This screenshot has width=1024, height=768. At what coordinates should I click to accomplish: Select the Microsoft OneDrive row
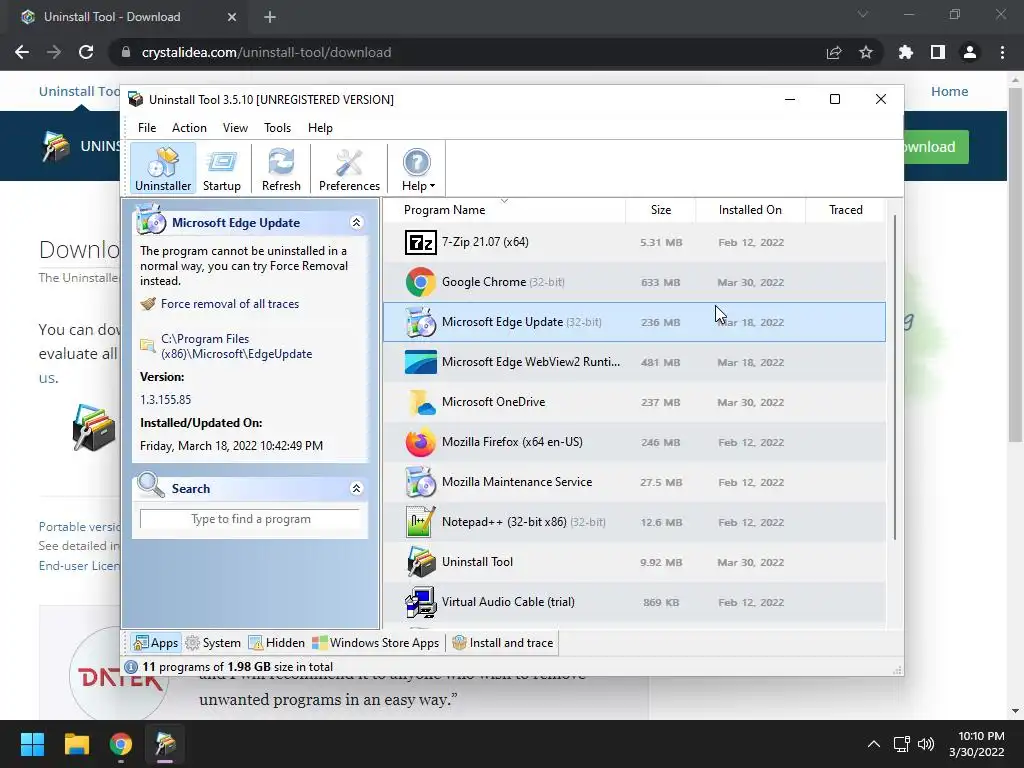634,402
